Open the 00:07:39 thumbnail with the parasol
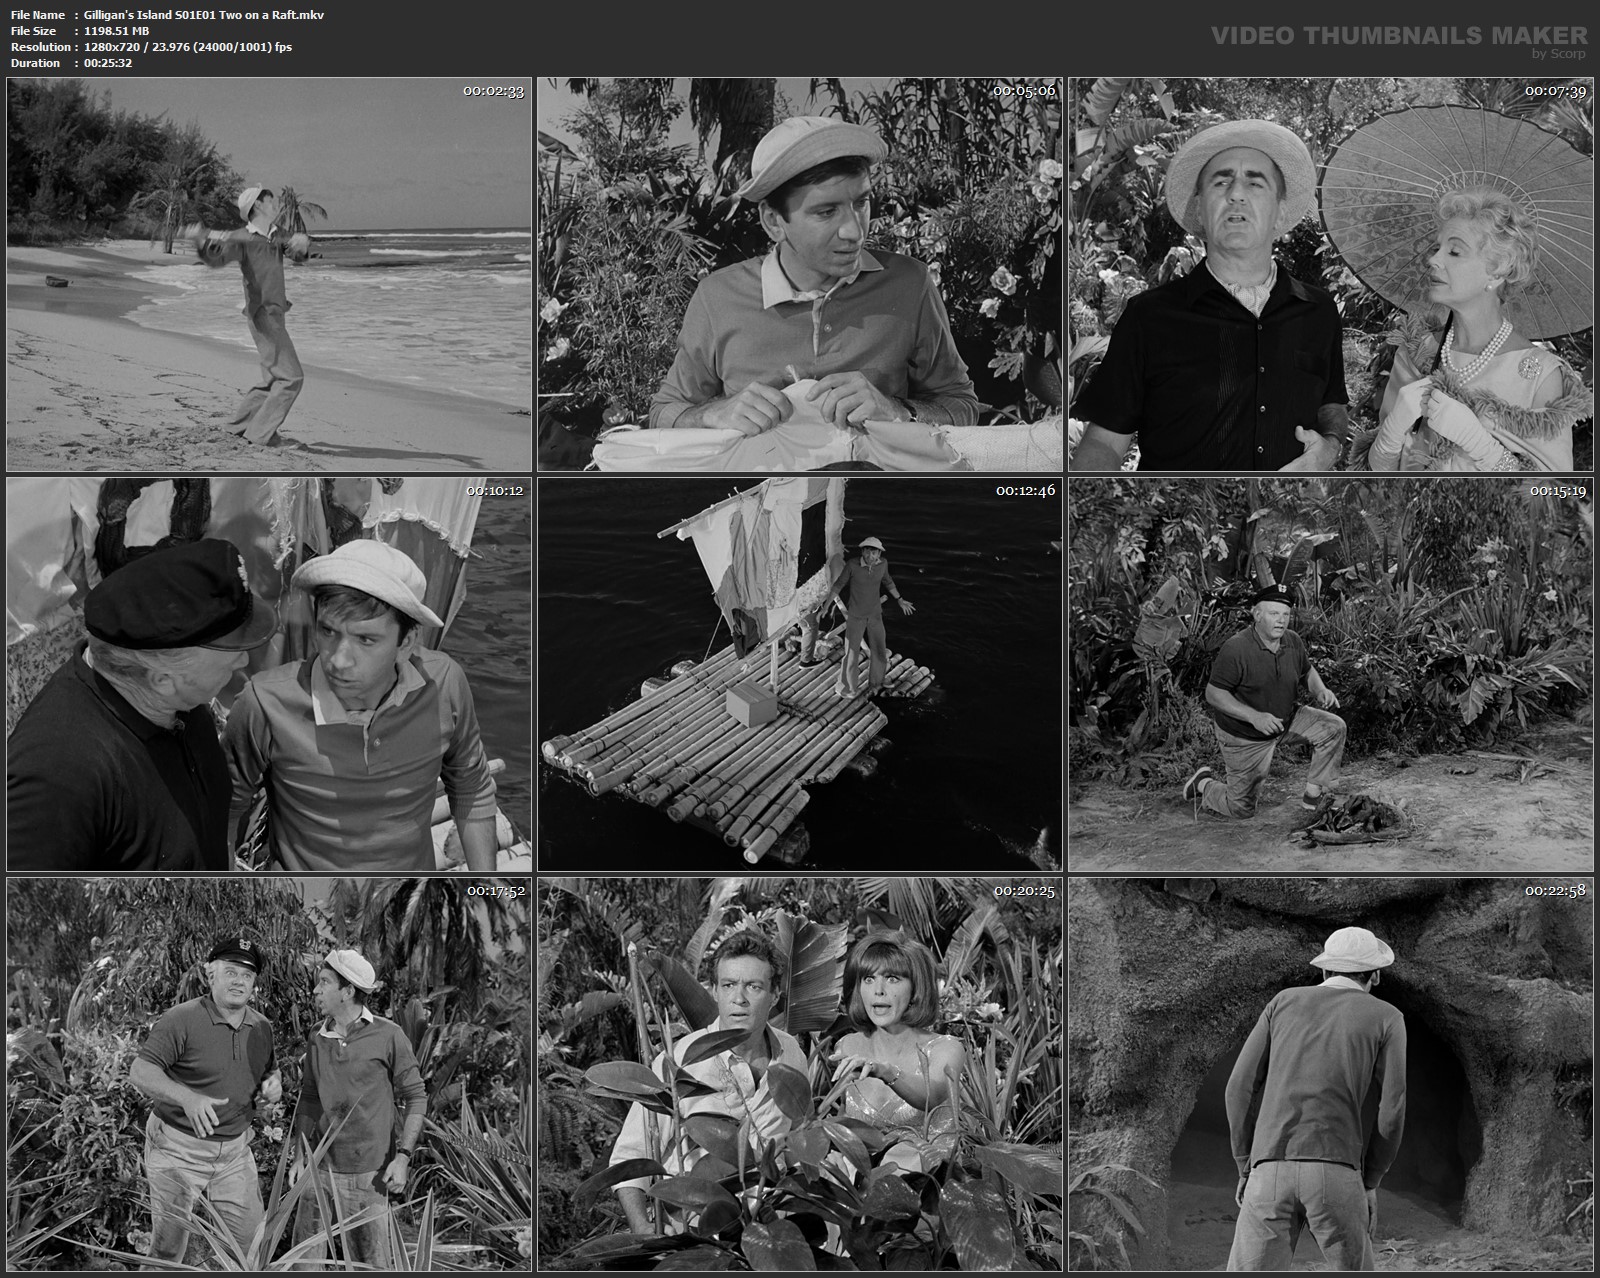Screen dimensions: 1600x1278 (1331, 274)
